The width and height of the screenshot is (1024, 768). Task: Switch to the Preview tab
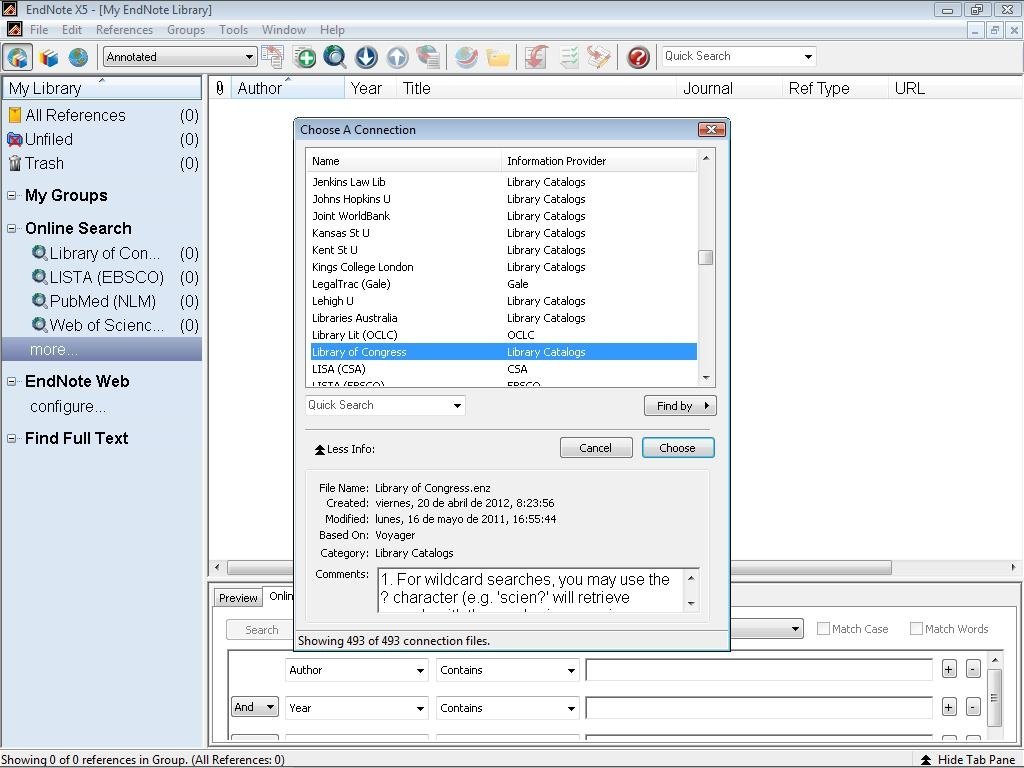[x=238, y=598]
